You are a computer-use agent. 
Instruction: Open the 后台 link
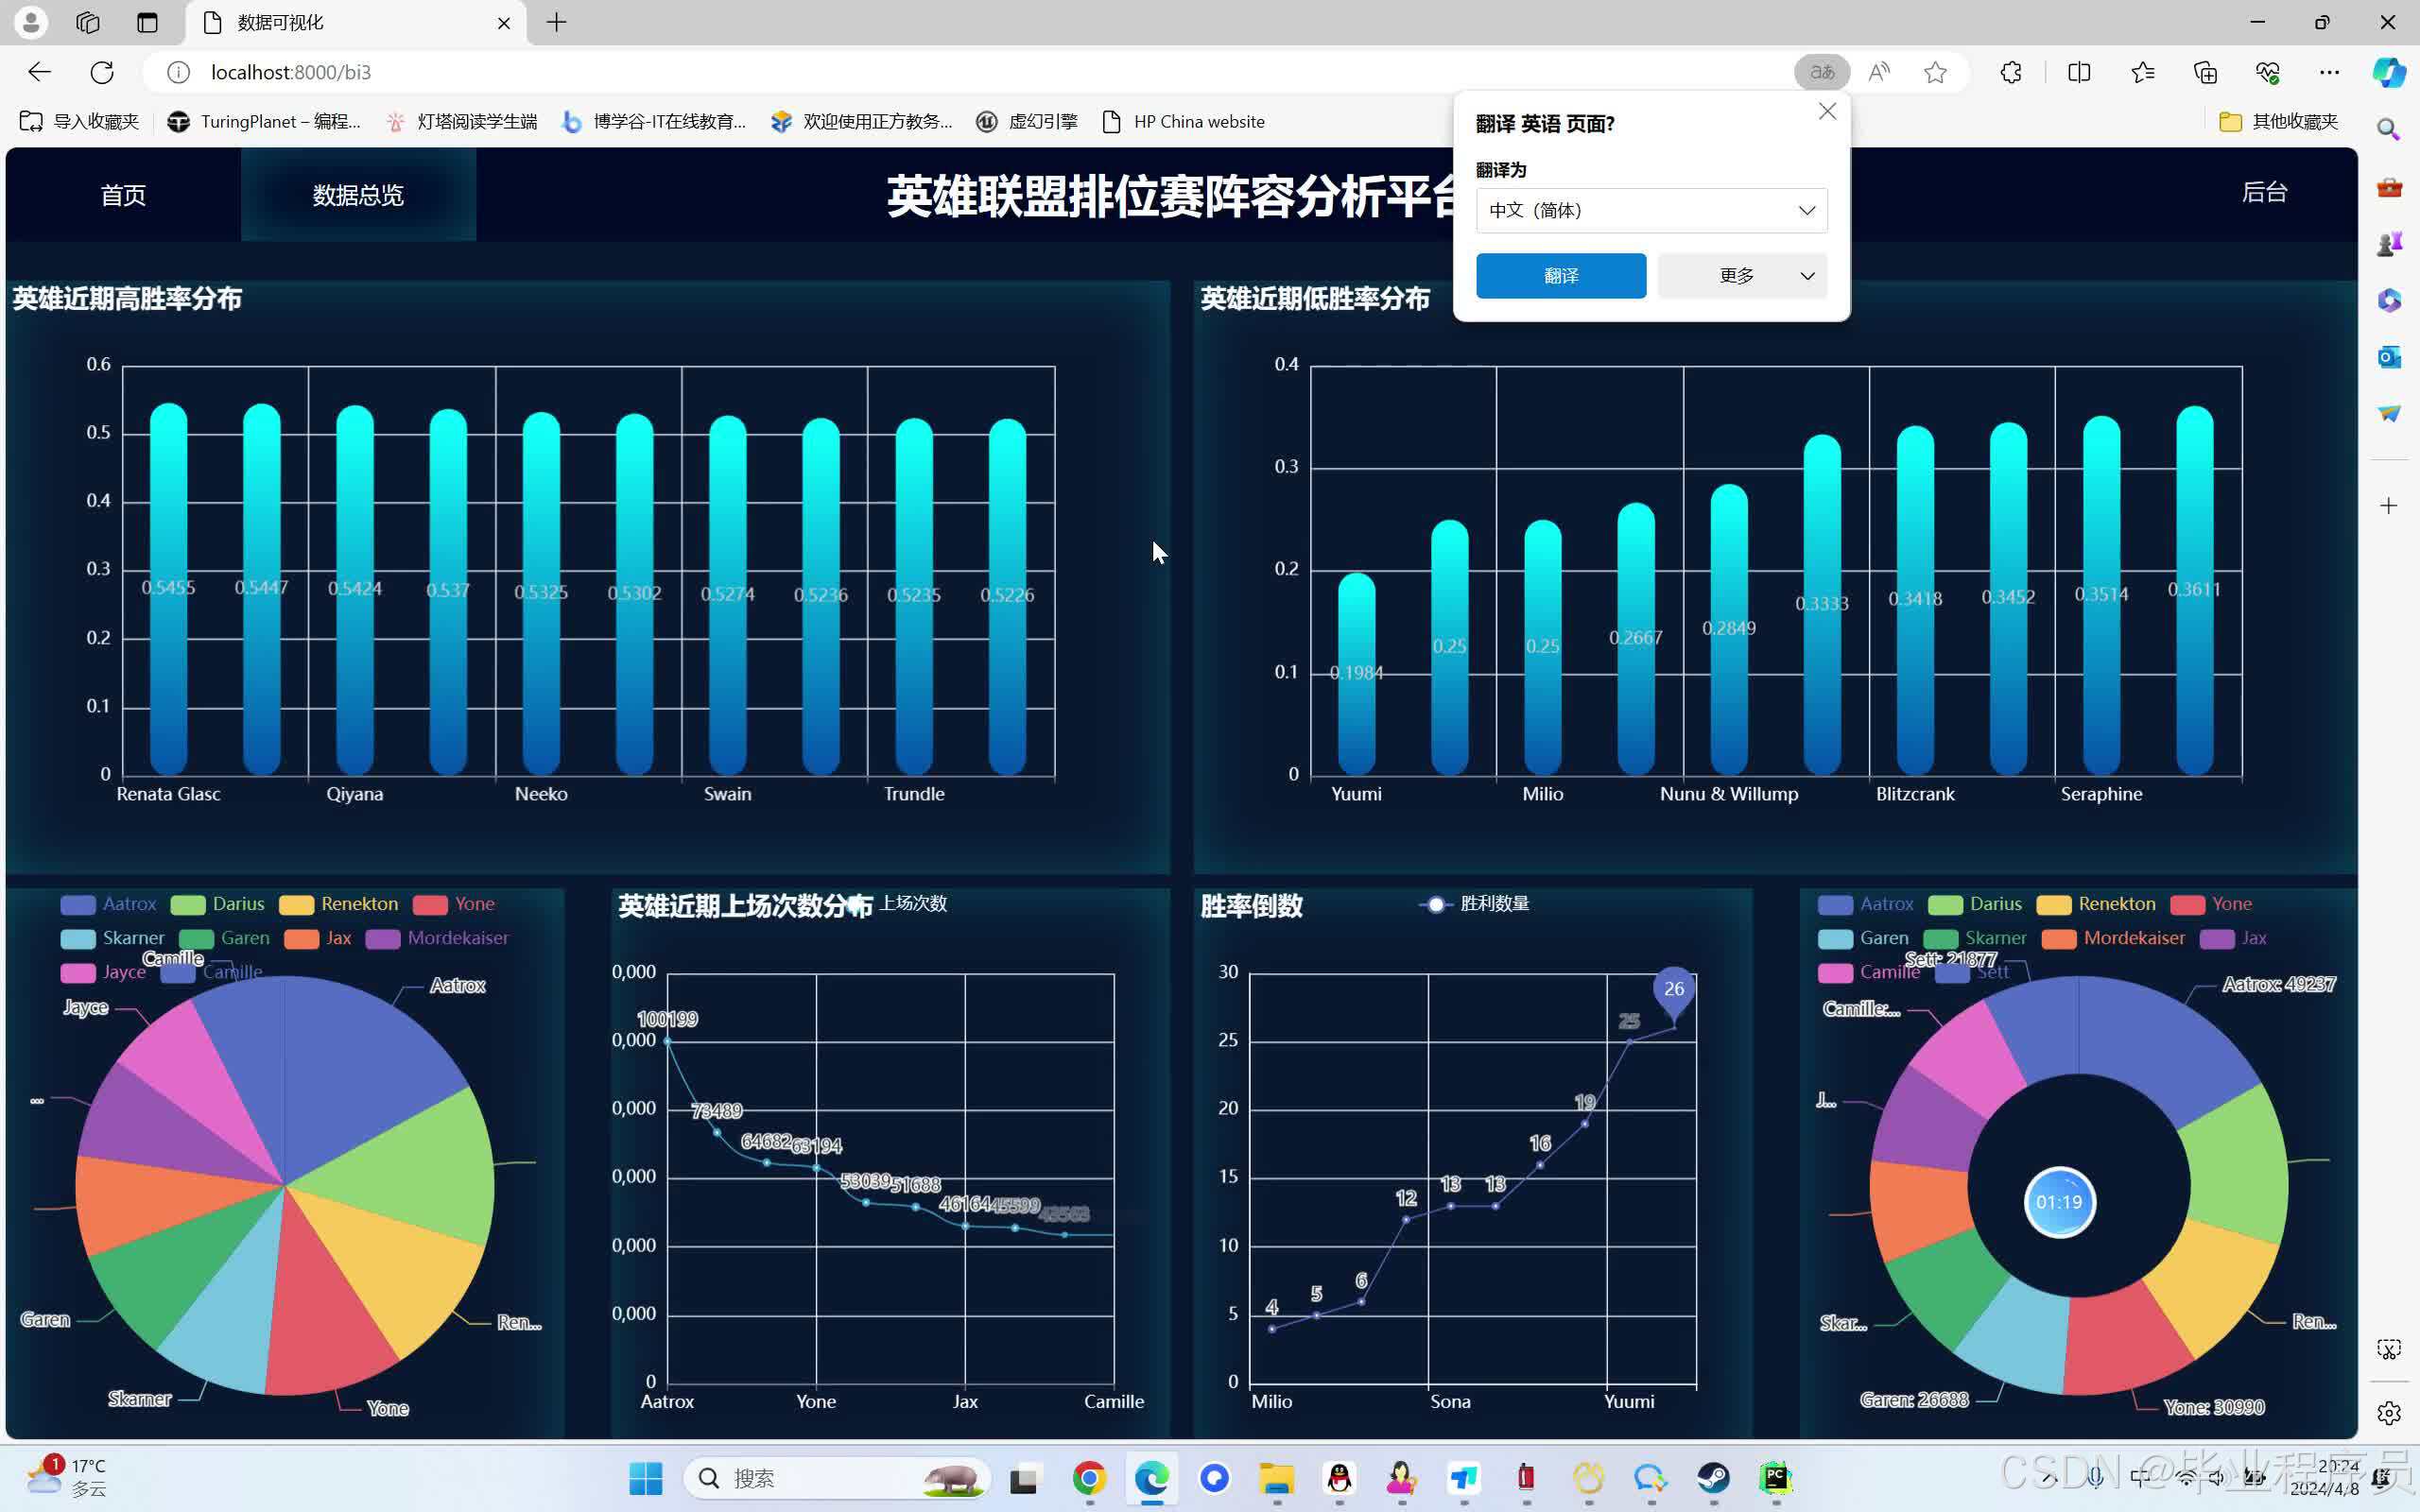pos(2264,192)
